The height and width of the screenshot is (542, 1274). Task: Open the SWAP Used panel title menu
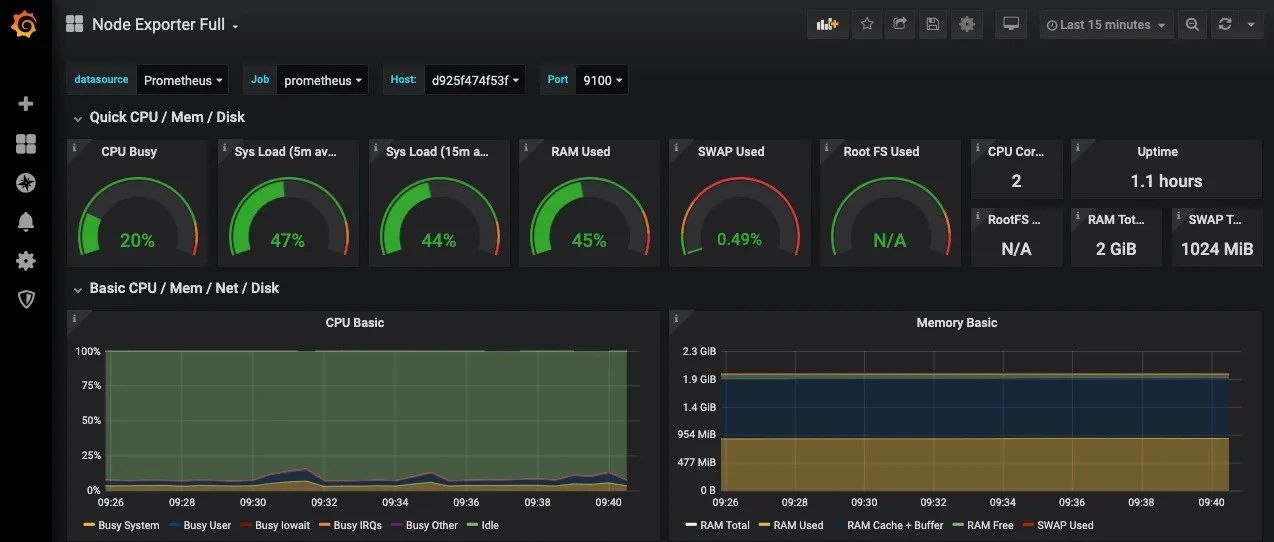731,152
